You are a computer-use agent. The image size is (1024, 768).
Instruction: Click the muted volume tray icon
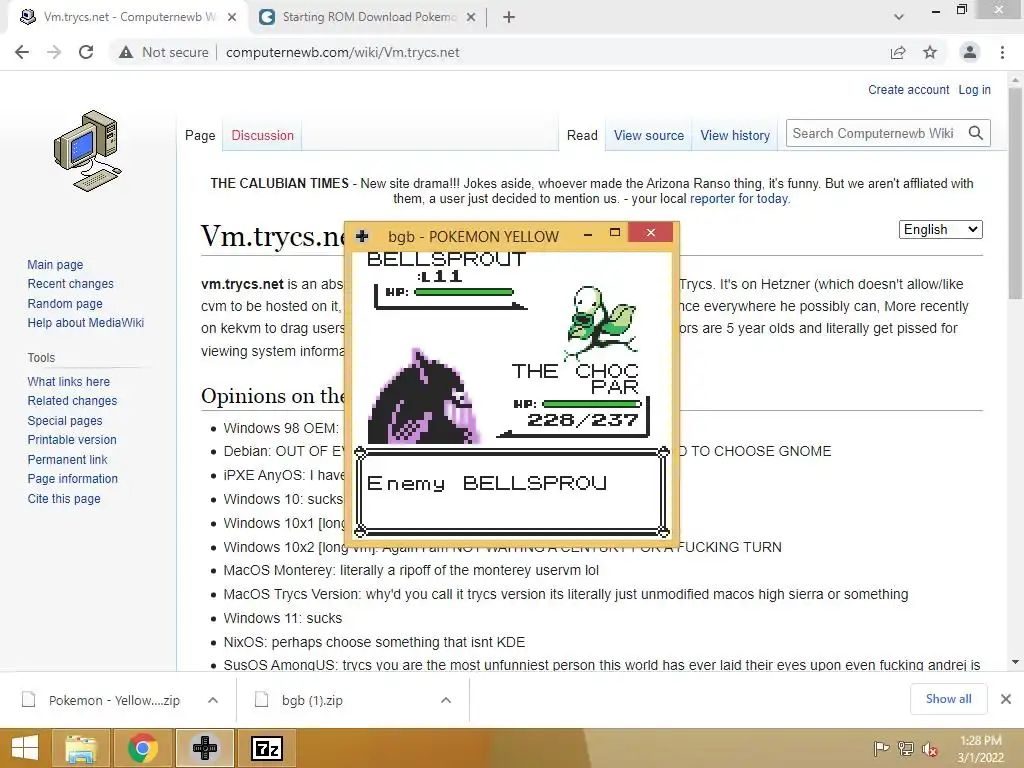pyautogui.click(x=930, y=749)
